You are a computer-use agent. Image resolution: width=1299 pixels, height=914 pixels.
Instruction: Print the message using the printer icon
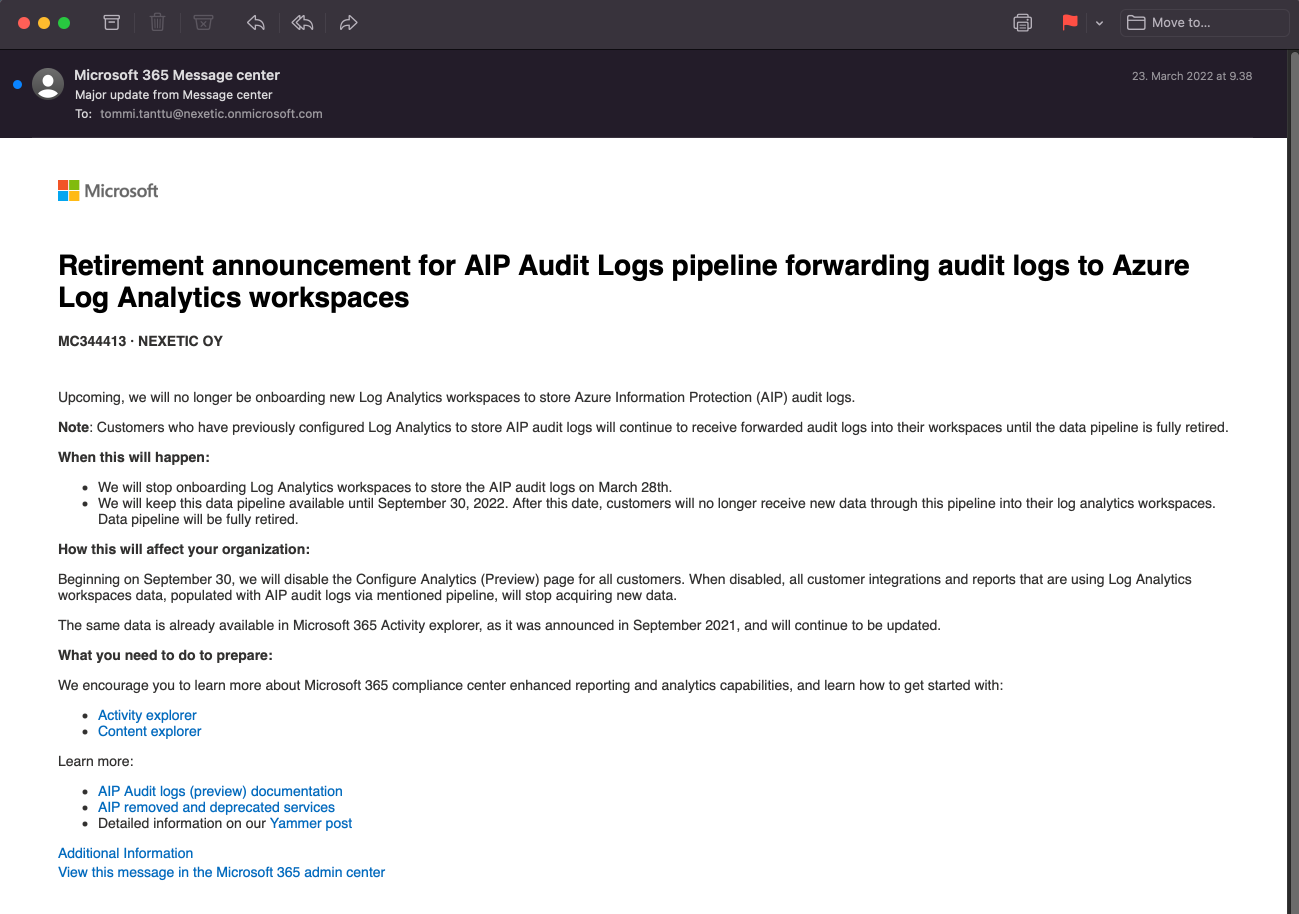(1022, 22)
